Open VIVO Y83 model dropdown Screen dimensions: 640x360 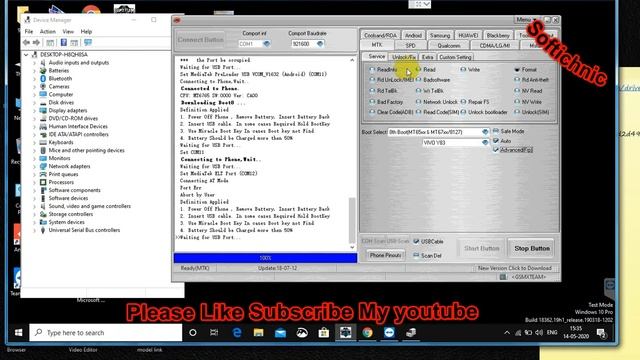pos(485,142)
